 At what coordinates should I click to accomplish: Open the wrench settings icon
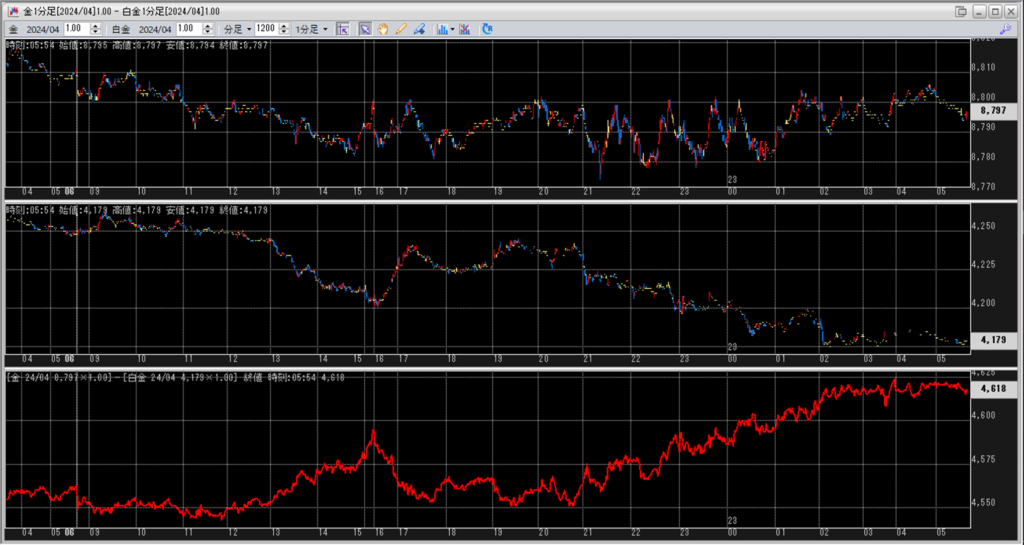pyautogui.click(x=1007, y=30)
